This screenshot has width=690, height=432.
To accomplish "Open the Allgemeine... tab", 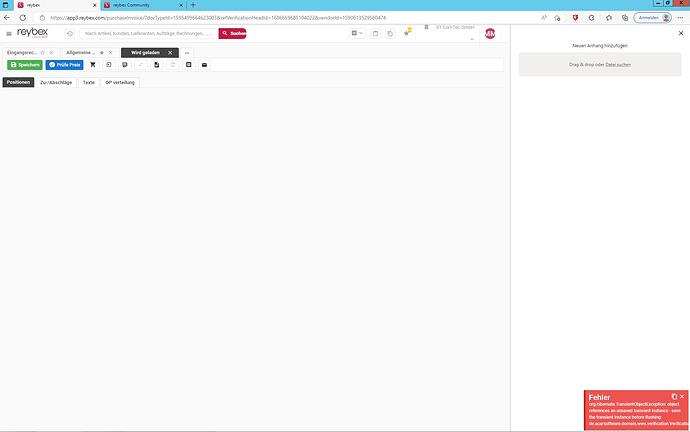I will click(x=81, y=53).
